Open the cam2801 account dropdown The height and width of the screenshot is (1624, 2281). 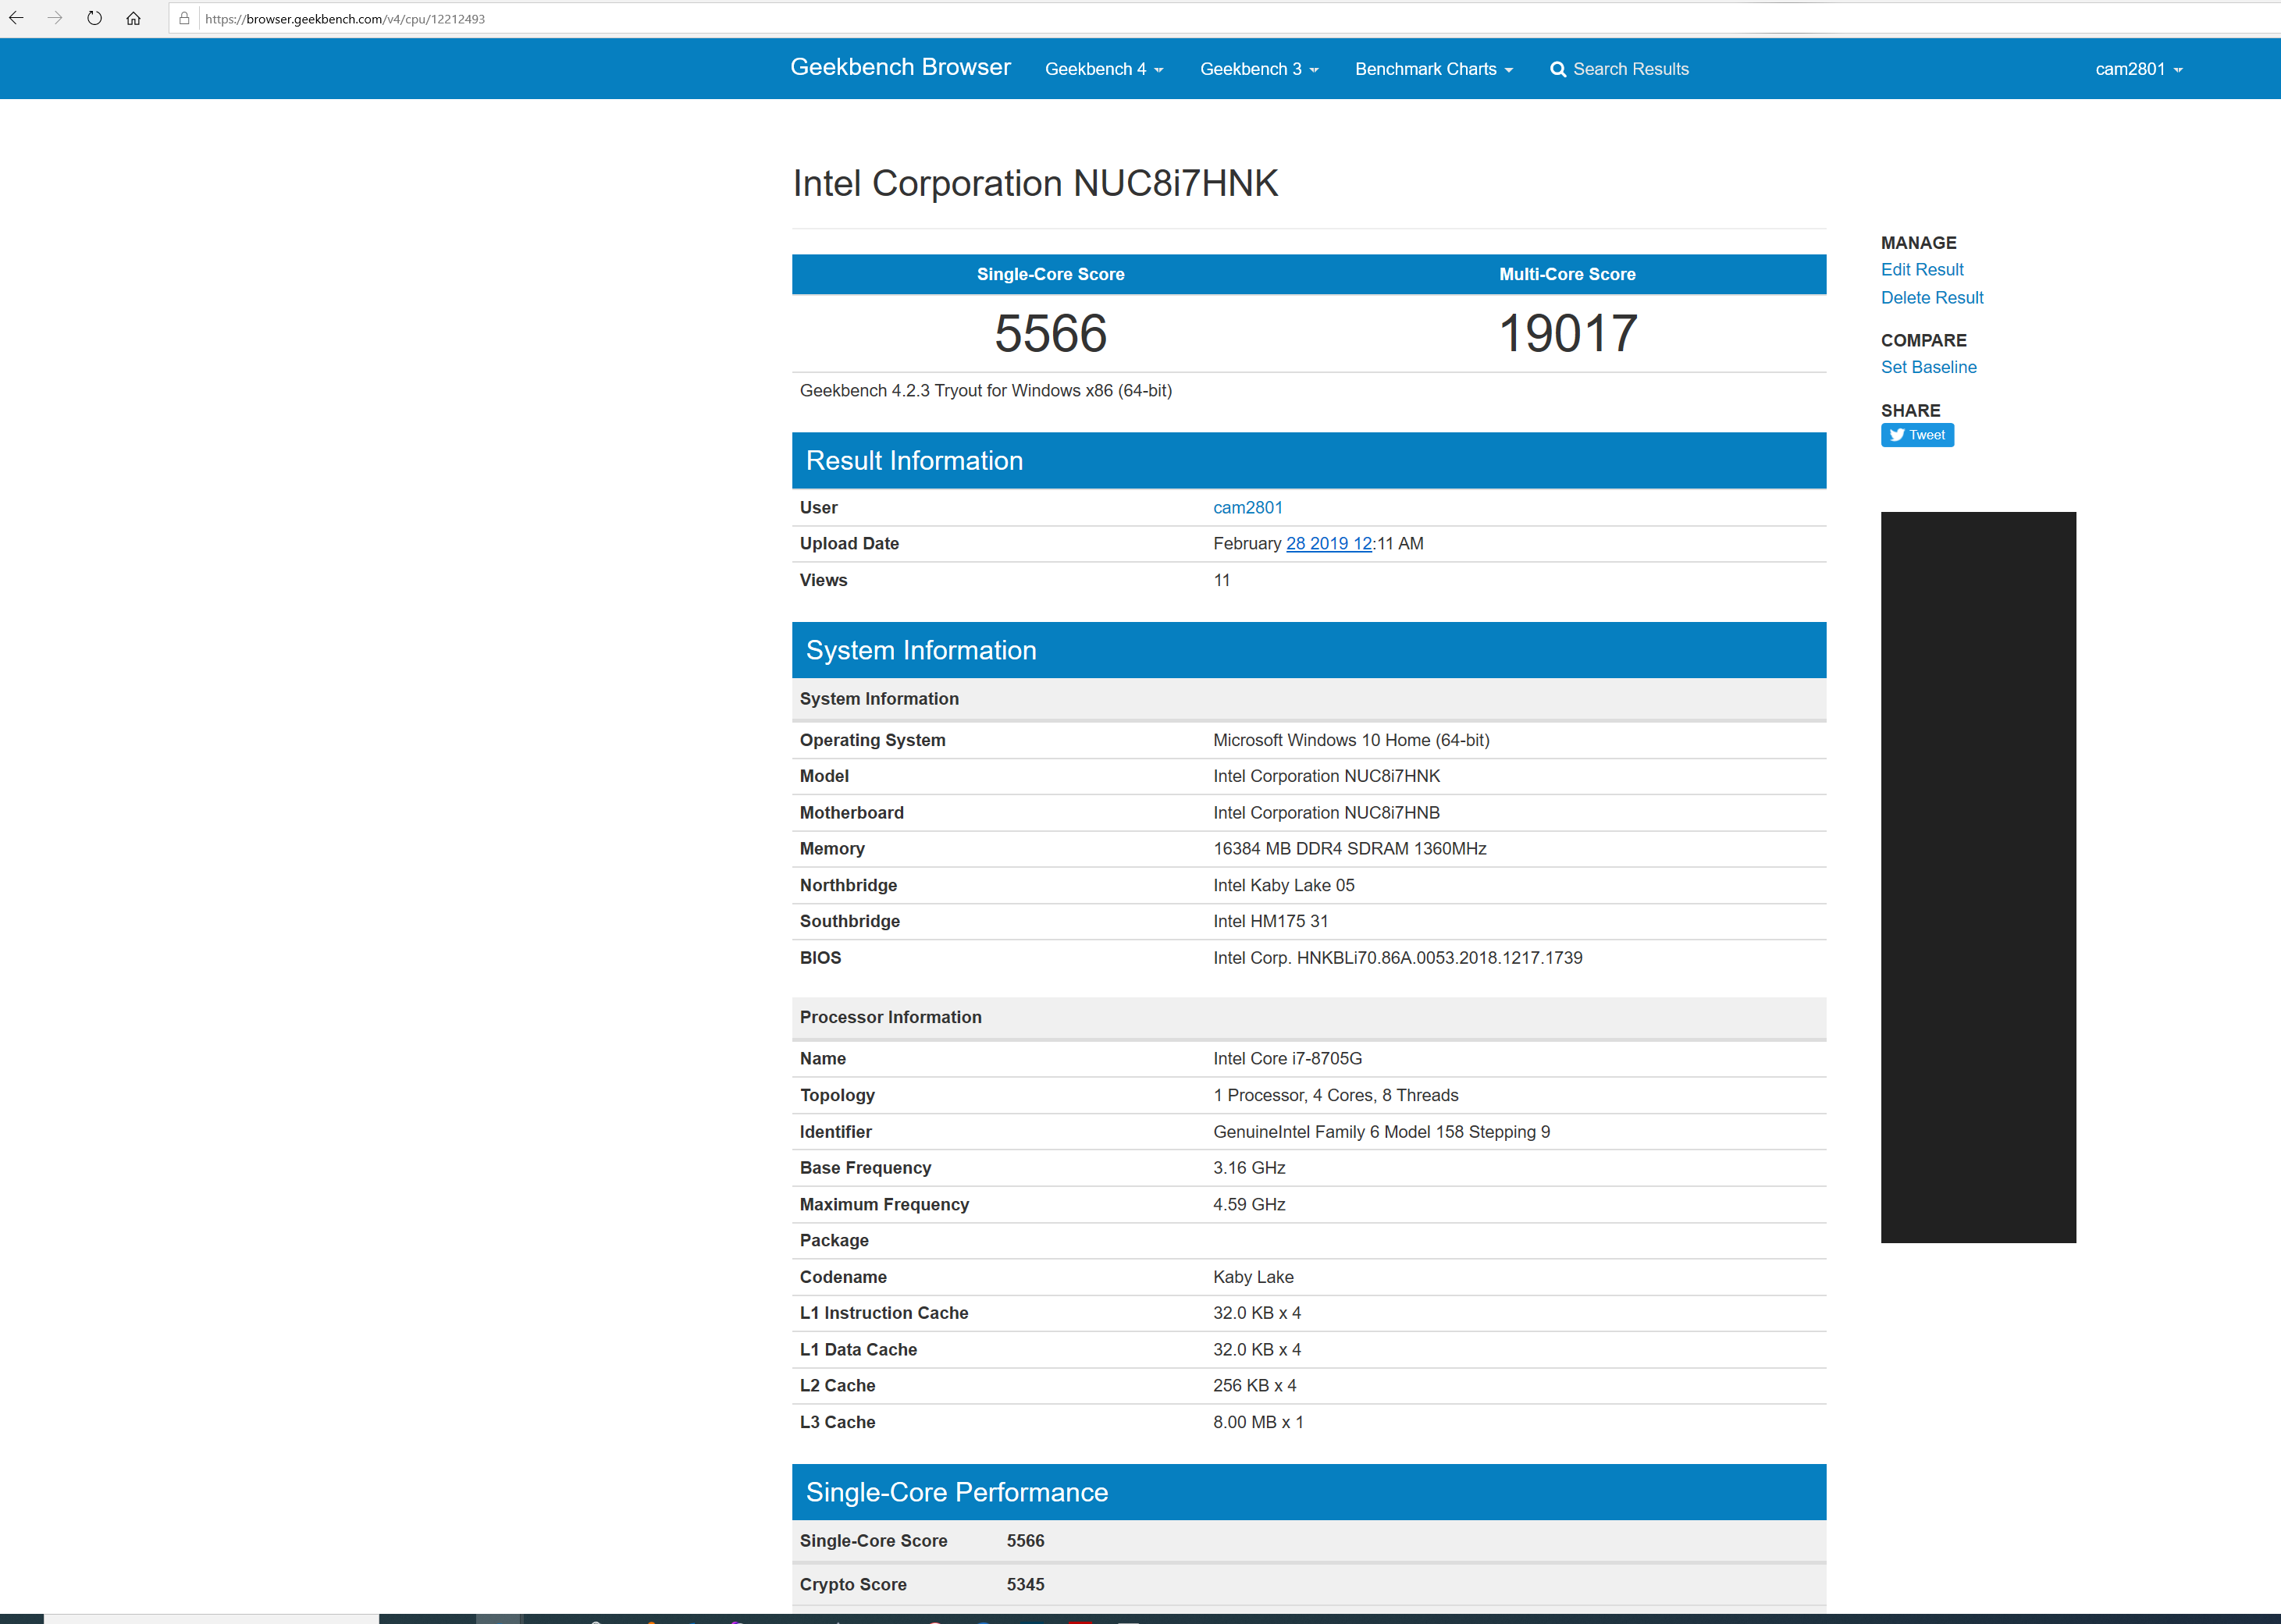click(2139, 69)
